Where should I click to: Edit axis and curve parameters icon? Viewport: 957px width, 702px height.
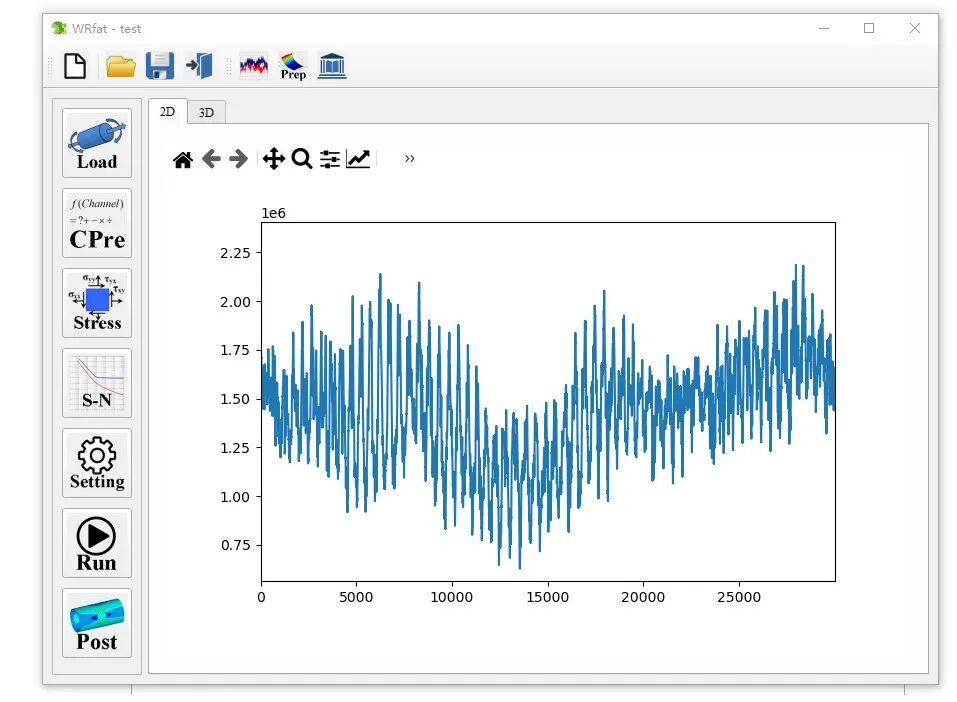[358, 159]
